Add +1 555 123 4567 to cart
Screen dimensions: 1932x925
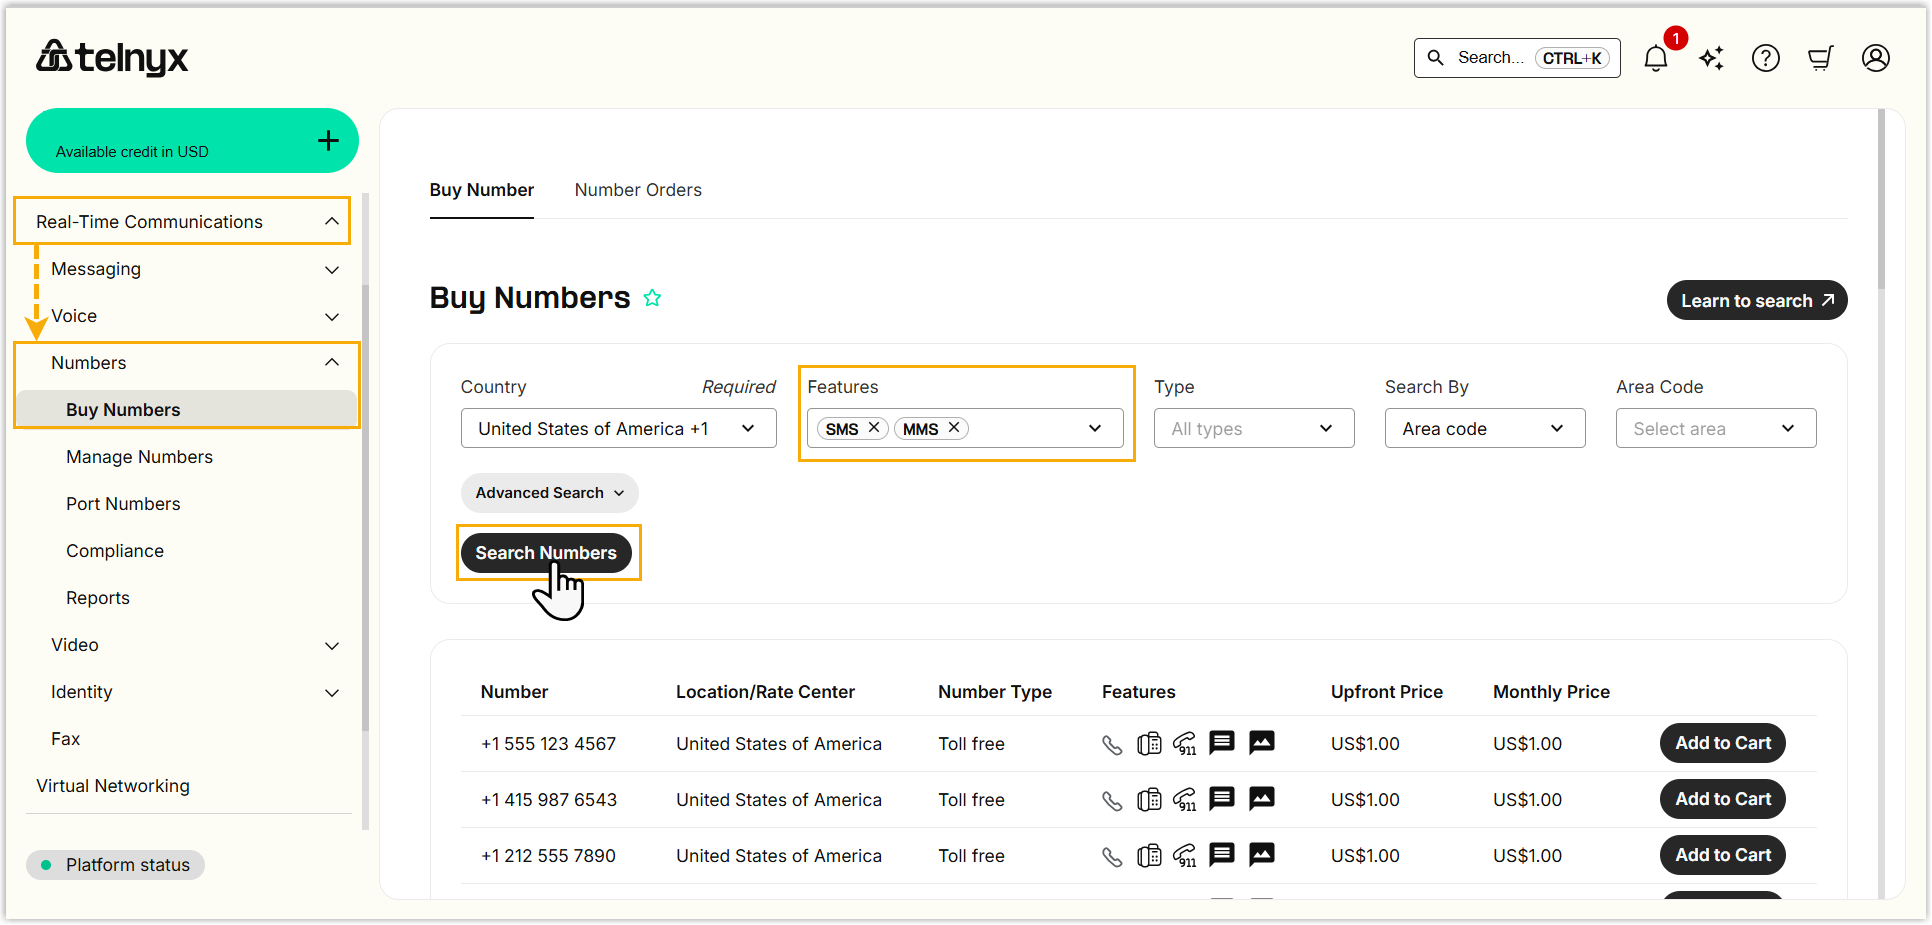pos(1722,743)
